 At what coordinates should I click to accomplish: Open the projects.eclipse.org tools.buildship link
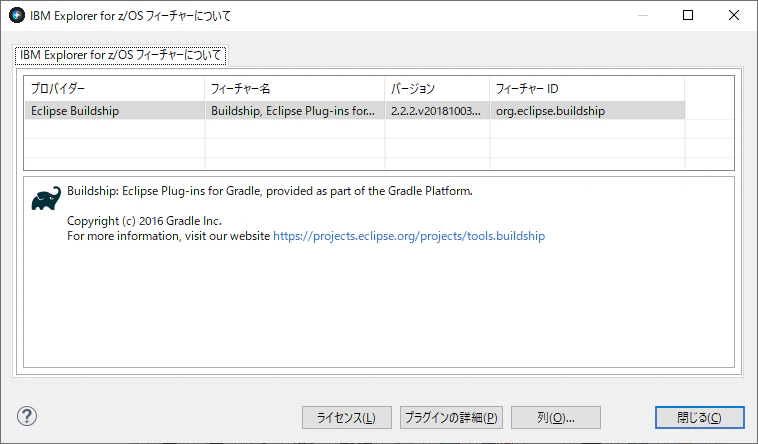coord(409,236)
